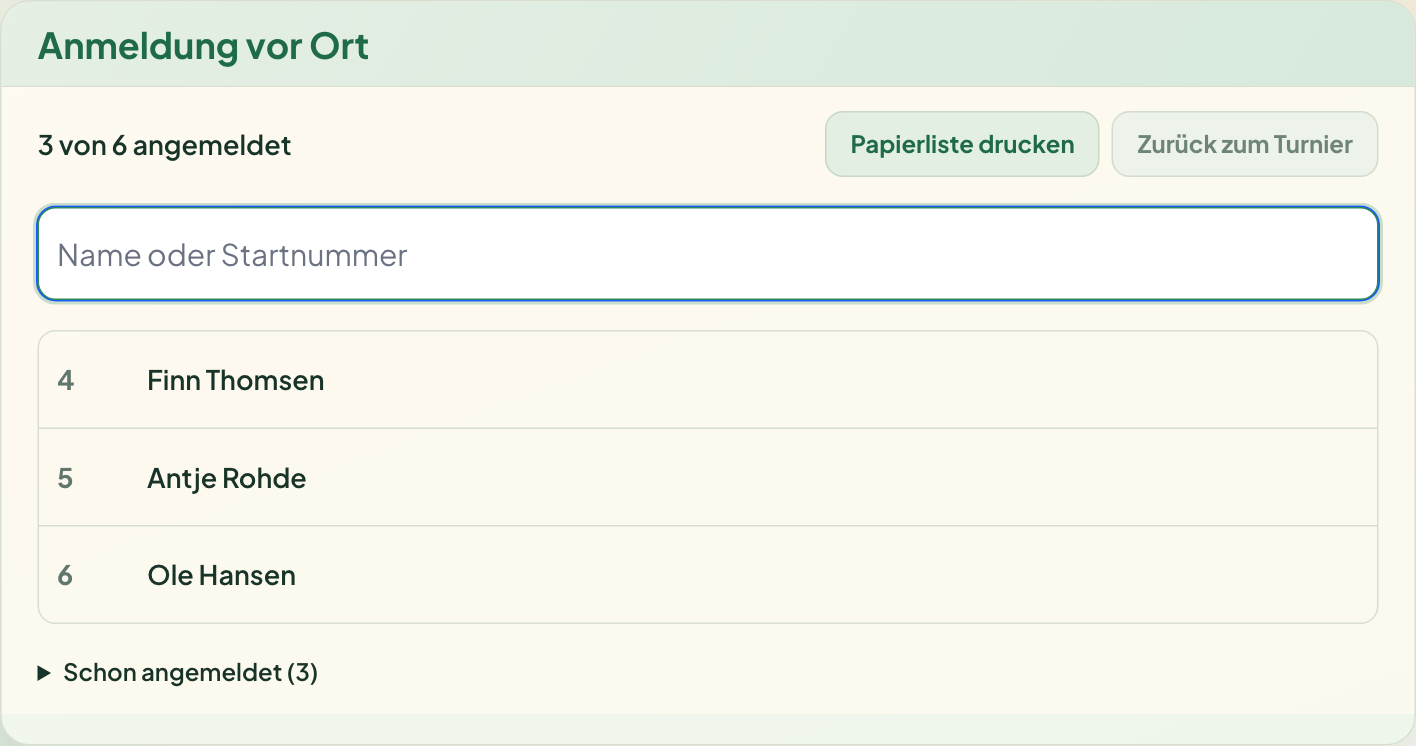Register the participant named Thomsen
Viewport: 1416px width, 746px height.
(708, 380)
